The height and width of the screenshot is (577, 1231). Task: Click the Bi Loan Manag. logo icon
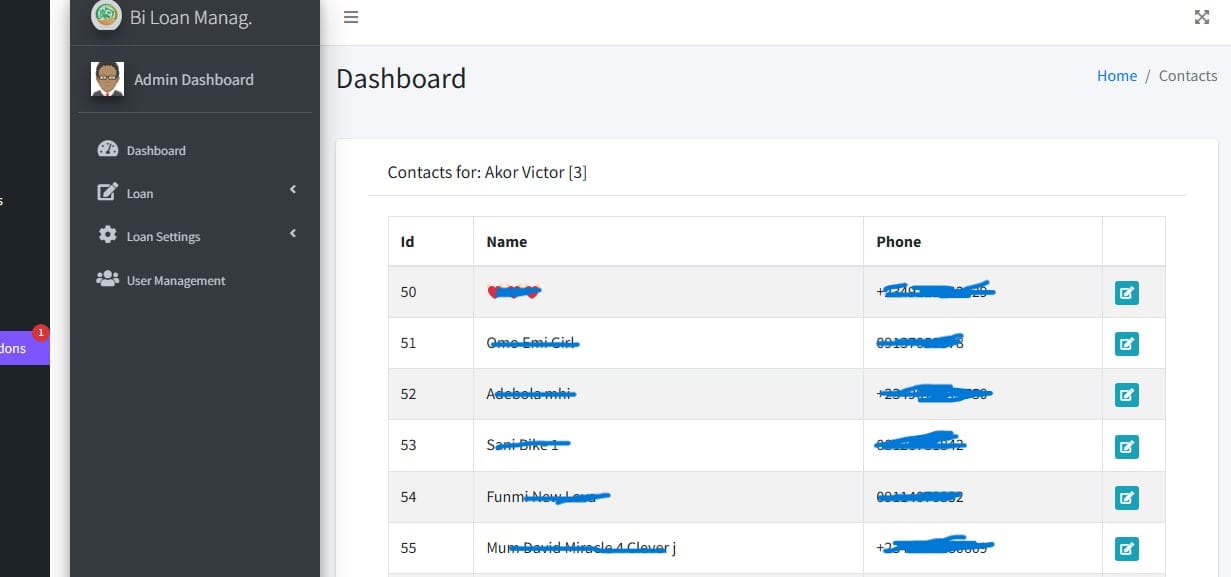[106, 15]
